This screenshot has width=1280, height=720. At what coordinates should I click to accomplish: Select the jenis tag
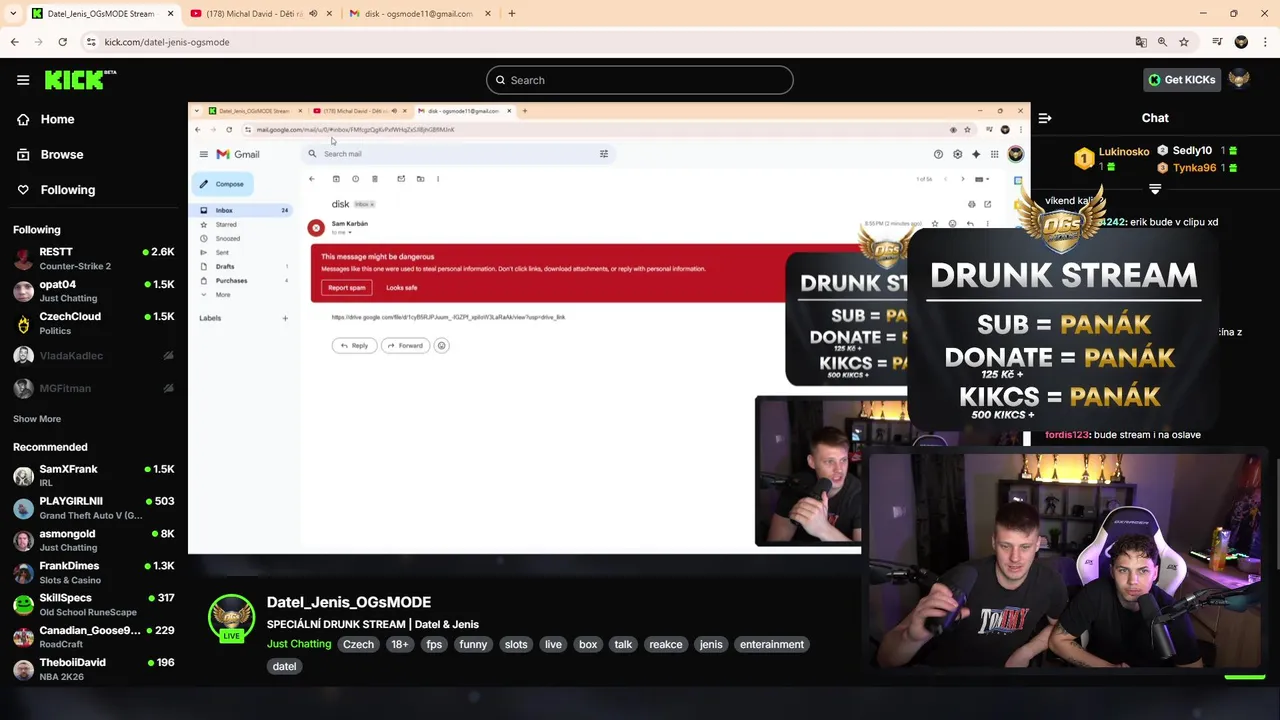click(x=711, y=644)
